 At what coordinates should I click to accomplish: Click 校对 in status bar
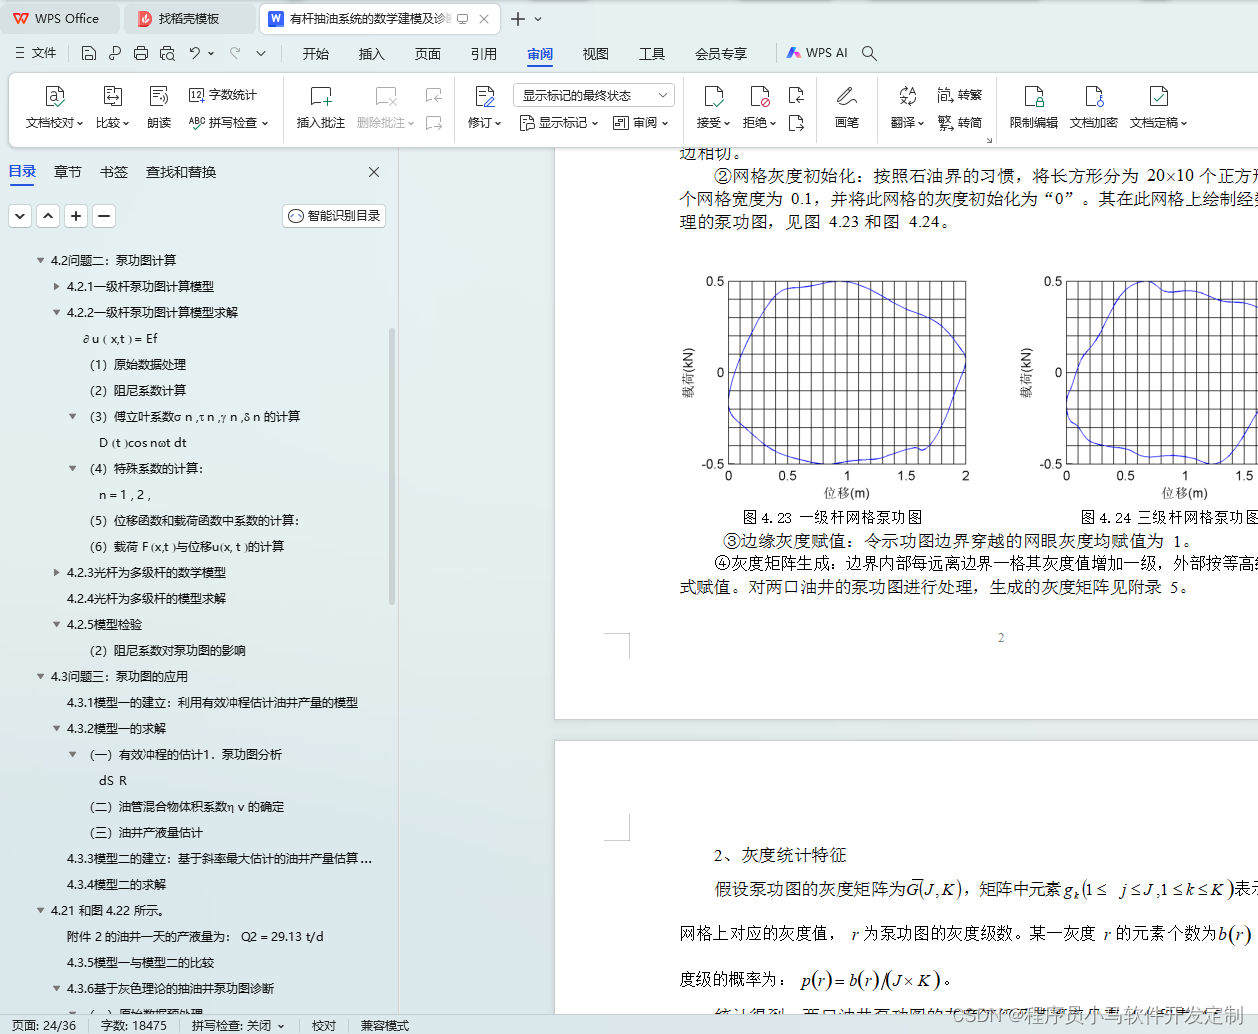(x=324, y=1025)
